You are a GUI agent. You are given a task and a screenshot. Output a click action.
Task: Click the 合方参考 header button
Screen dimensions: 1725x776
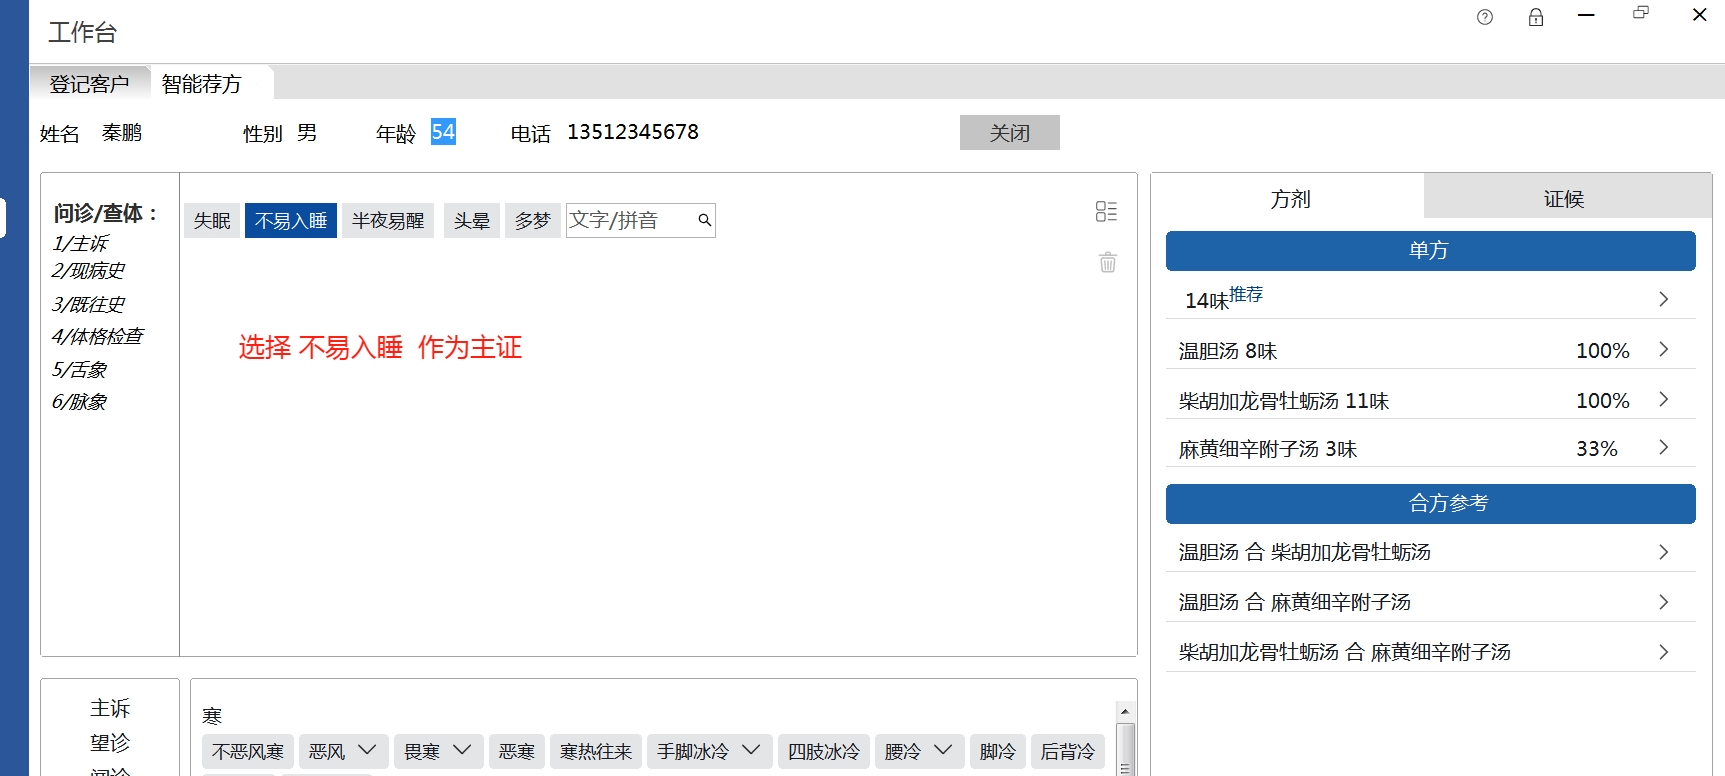click(x=1430, y=503)
